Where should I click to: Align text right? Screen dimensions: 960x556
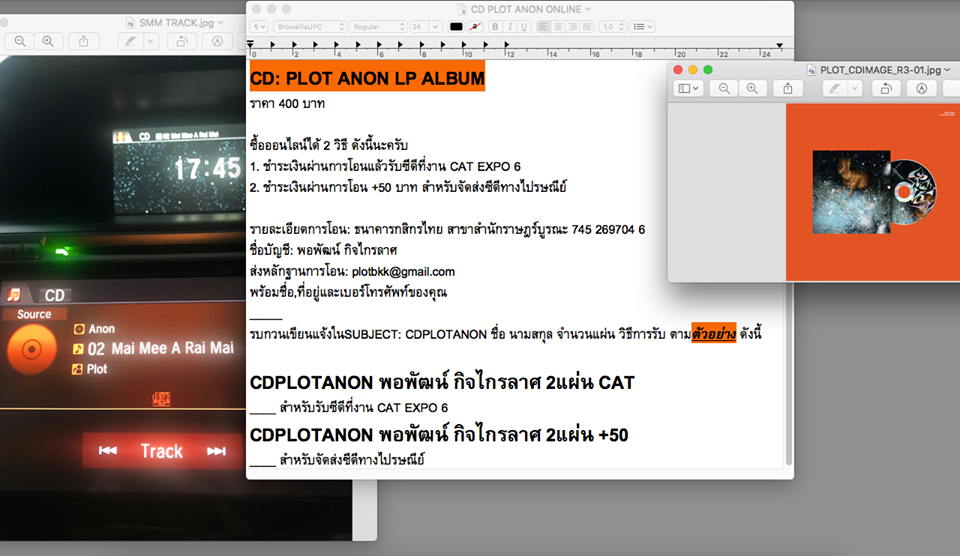572,26
